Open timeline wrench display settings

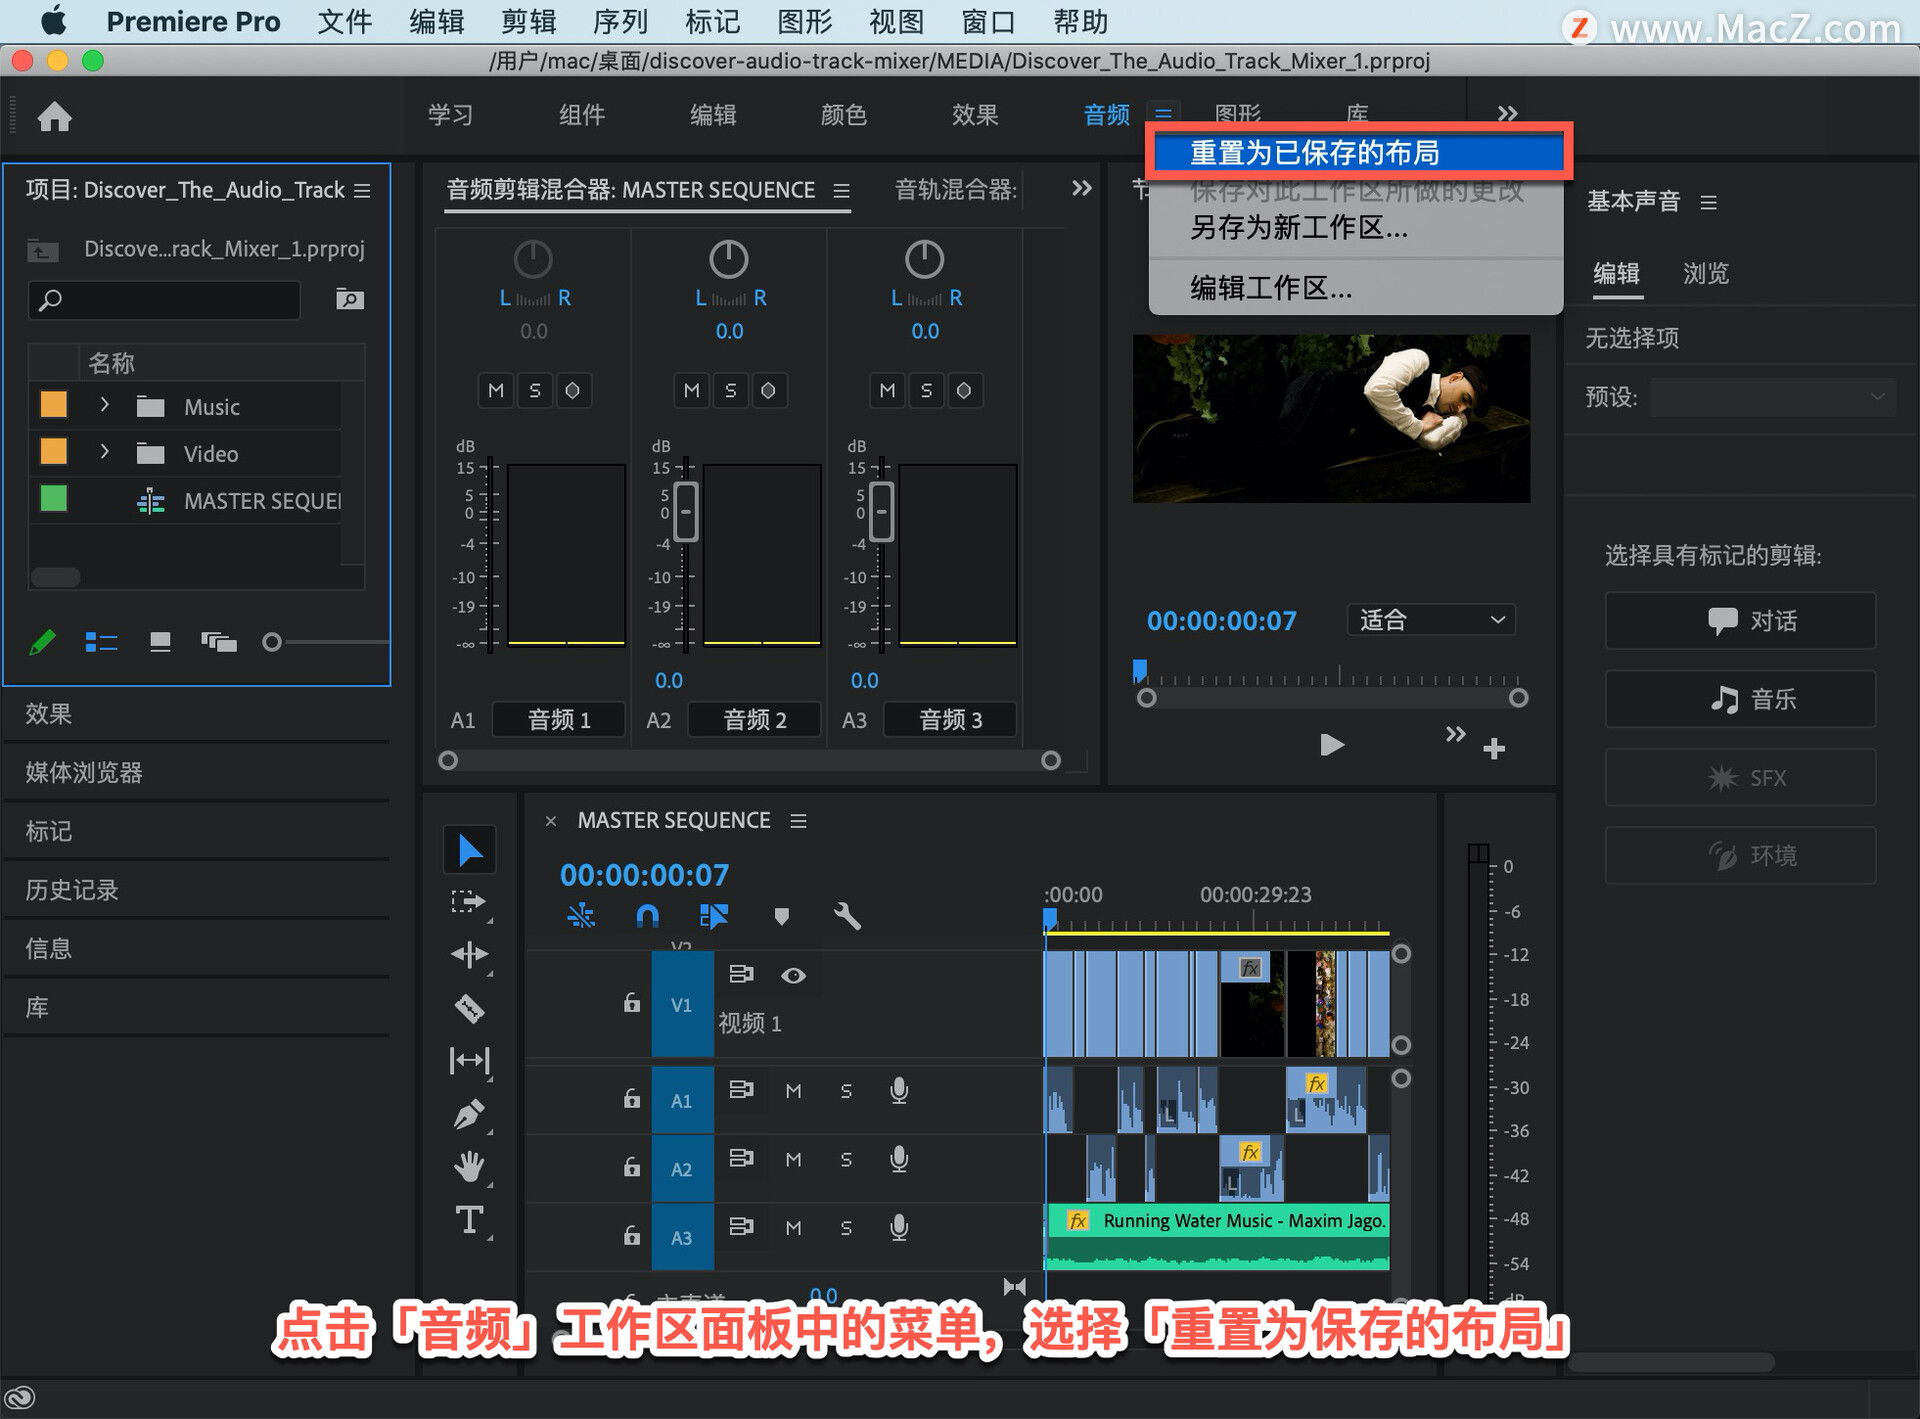(847, 916)
